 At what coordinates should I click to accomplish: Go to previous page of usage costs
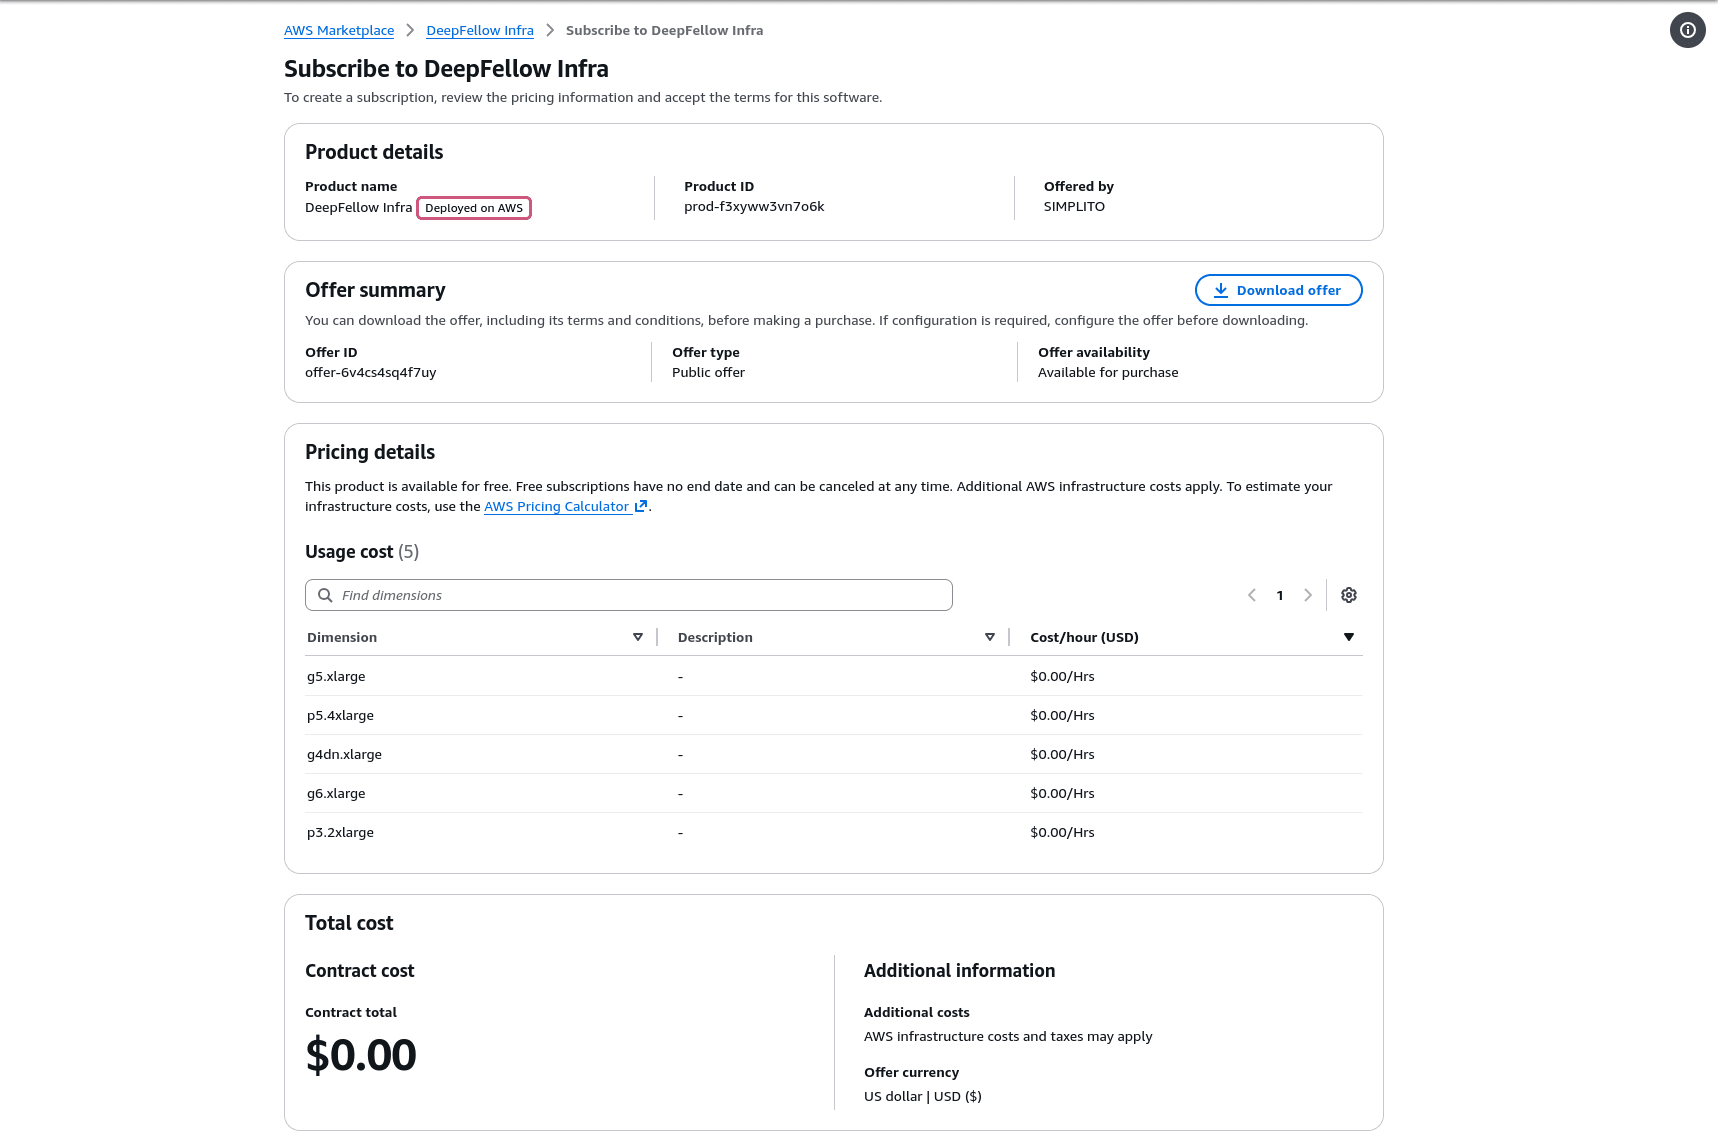click(x=1251, y=595)
